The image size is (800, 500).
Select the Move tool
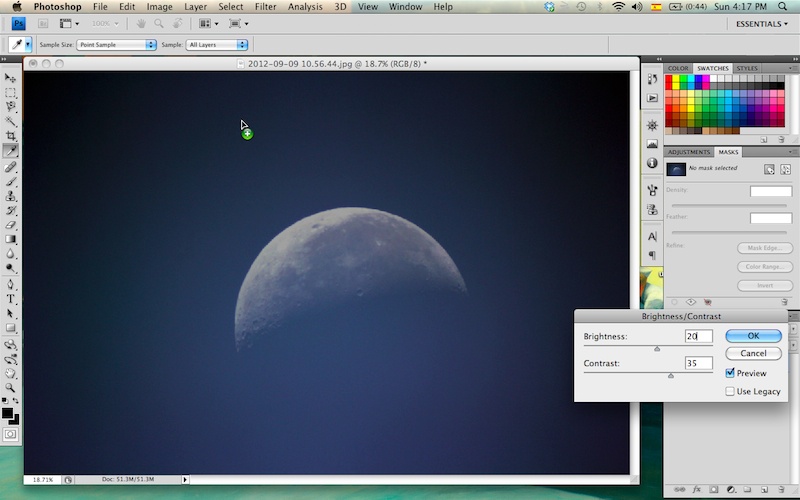pos(11,77)
